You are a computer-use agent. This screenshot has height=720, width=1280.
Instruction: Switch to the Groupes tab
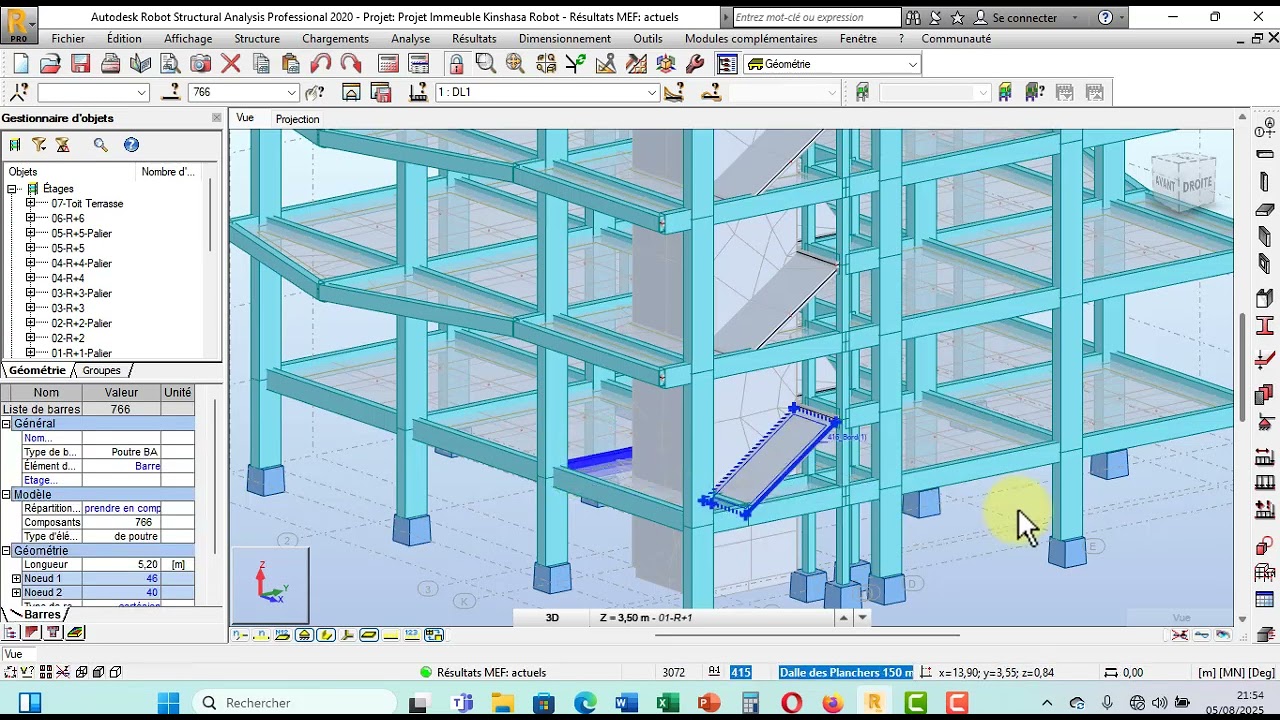[101, 370]
